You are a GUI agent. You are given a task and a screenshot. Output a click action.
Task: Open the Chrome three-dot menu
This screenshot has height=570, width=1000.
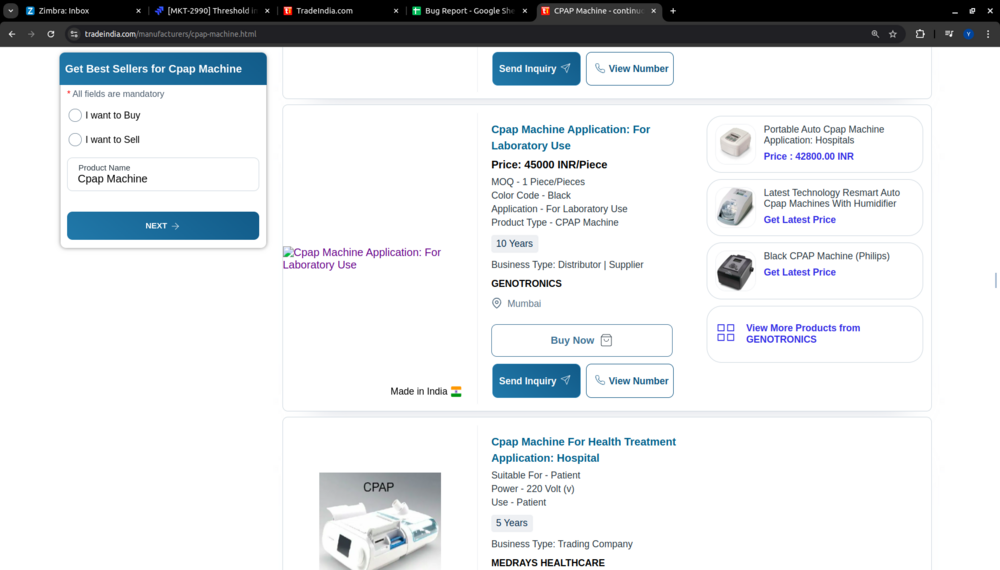(987, 34)
